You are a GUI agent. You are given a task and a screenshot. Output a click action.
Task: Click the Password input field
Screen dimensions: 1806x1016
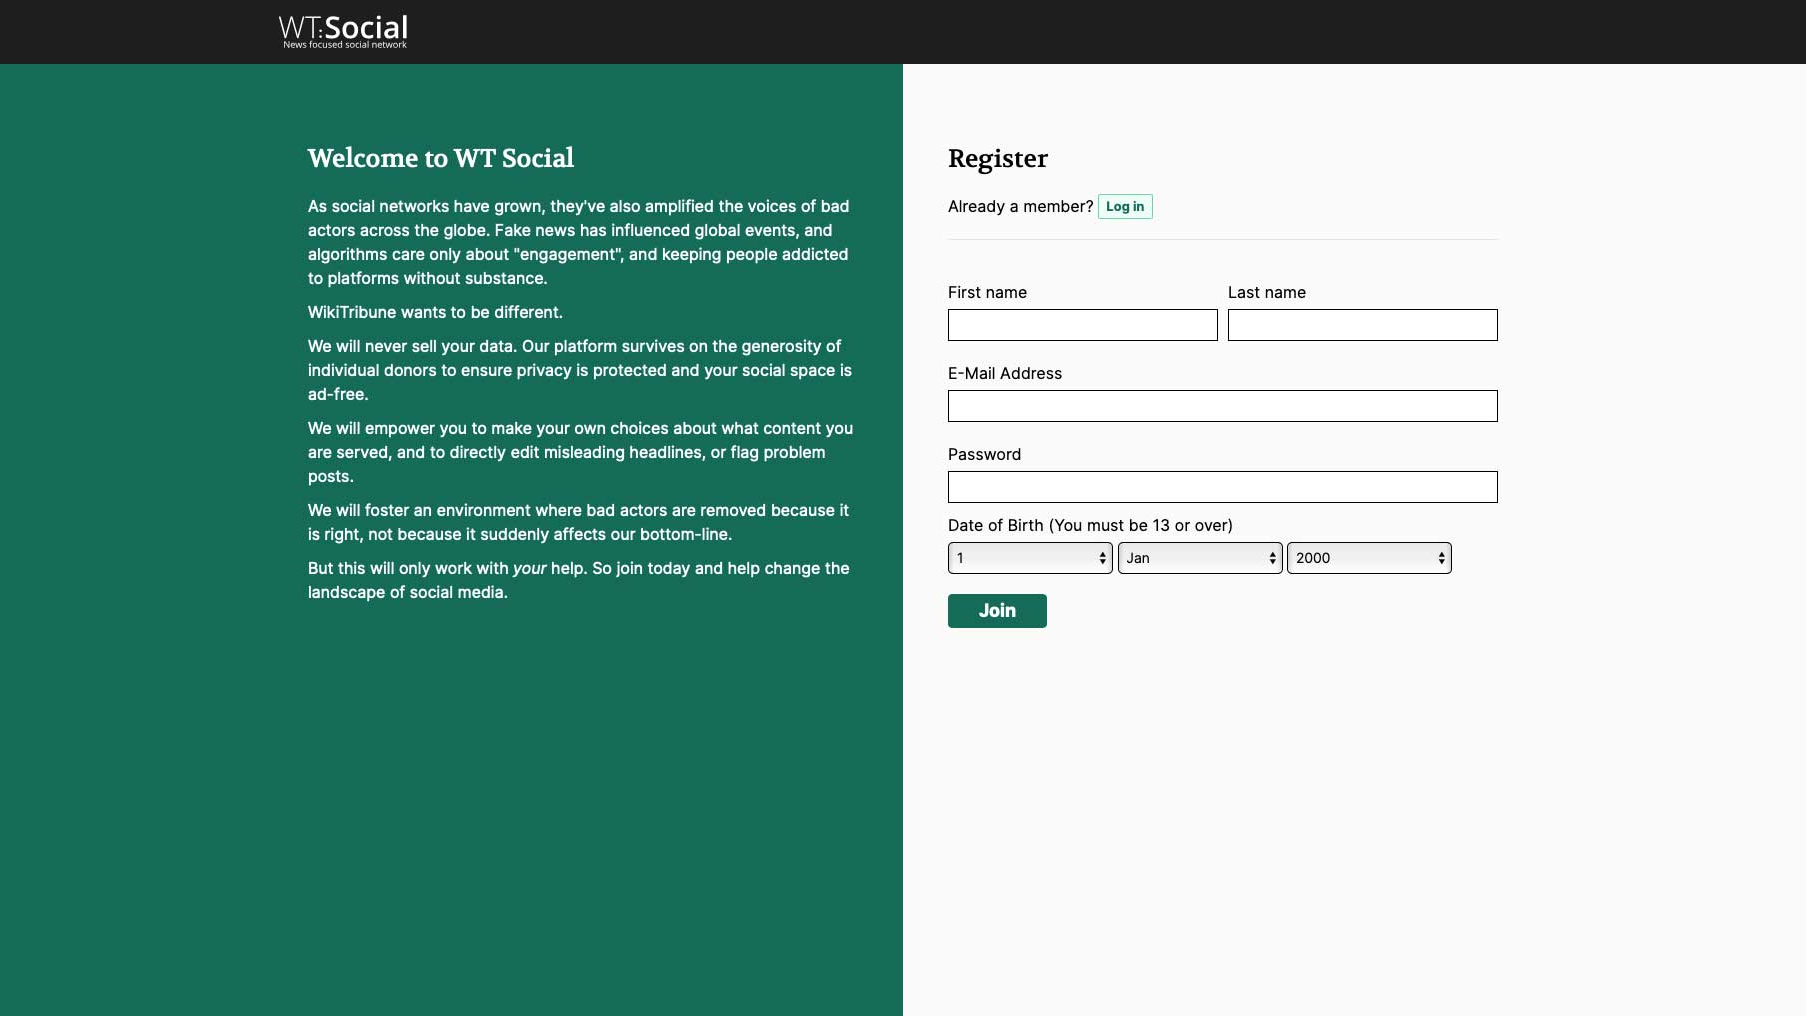point(1222,487)
